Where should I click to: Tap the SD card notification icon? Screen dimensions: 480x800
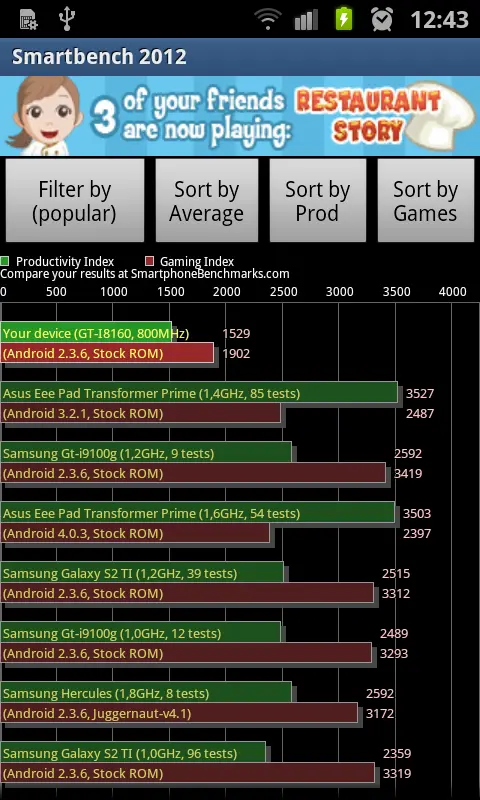[x=29, y=19]
